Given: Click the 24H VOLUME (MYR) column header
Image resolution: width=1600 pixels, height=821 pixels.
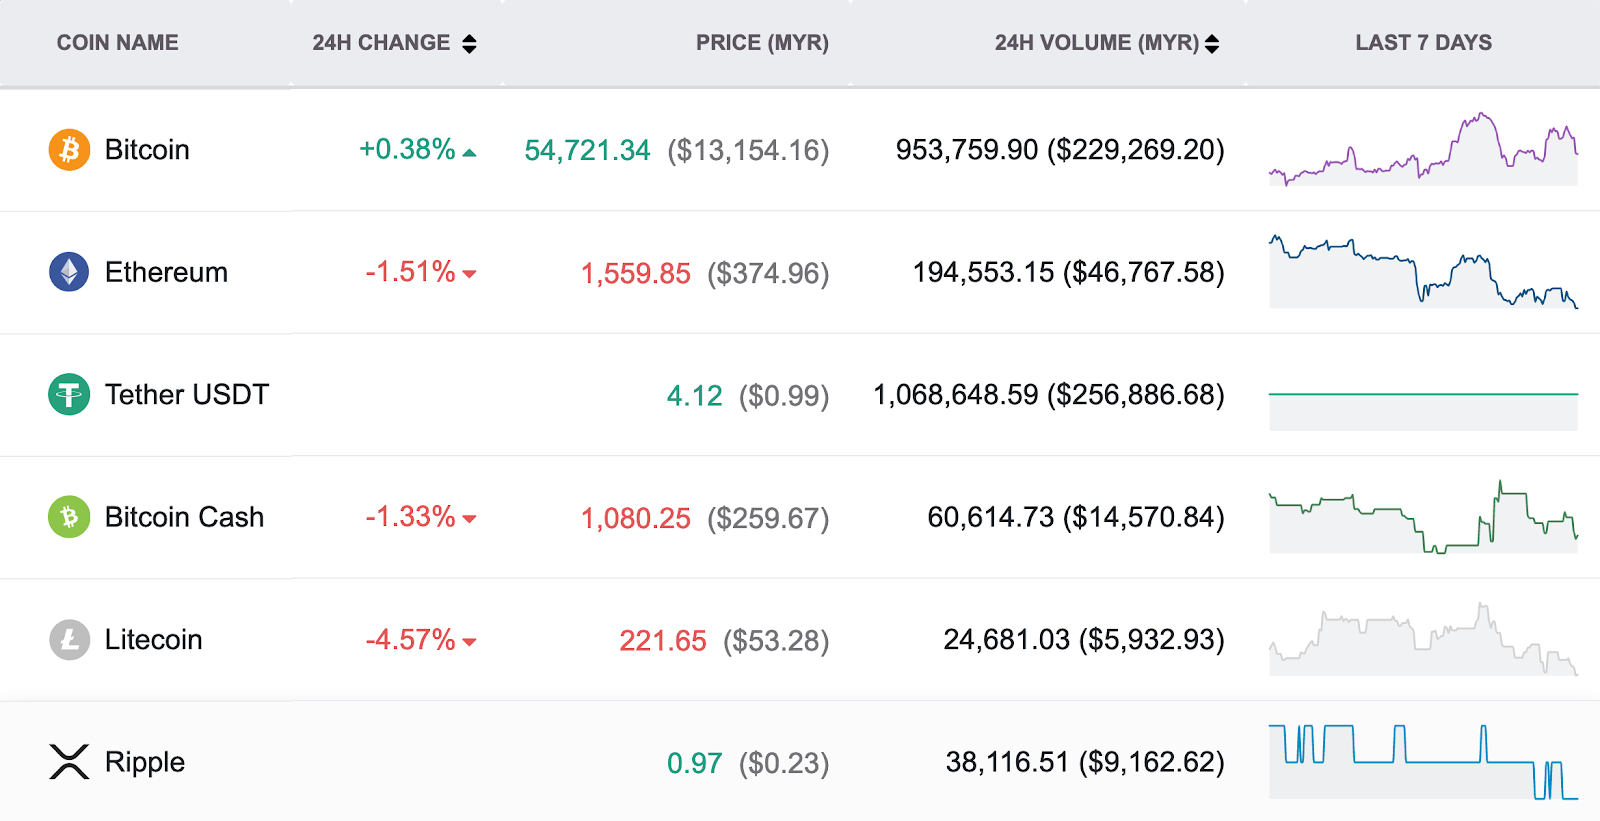Looking at the screenshot, I should coord(1097,43).
